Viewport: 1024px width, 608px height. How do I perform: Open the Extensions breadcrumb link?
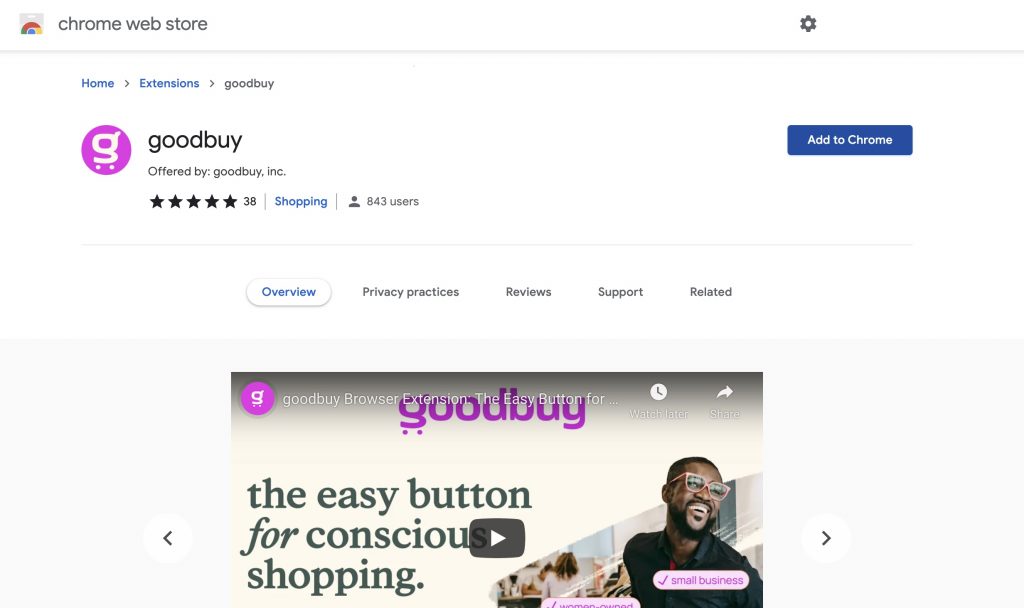point(169,84)
